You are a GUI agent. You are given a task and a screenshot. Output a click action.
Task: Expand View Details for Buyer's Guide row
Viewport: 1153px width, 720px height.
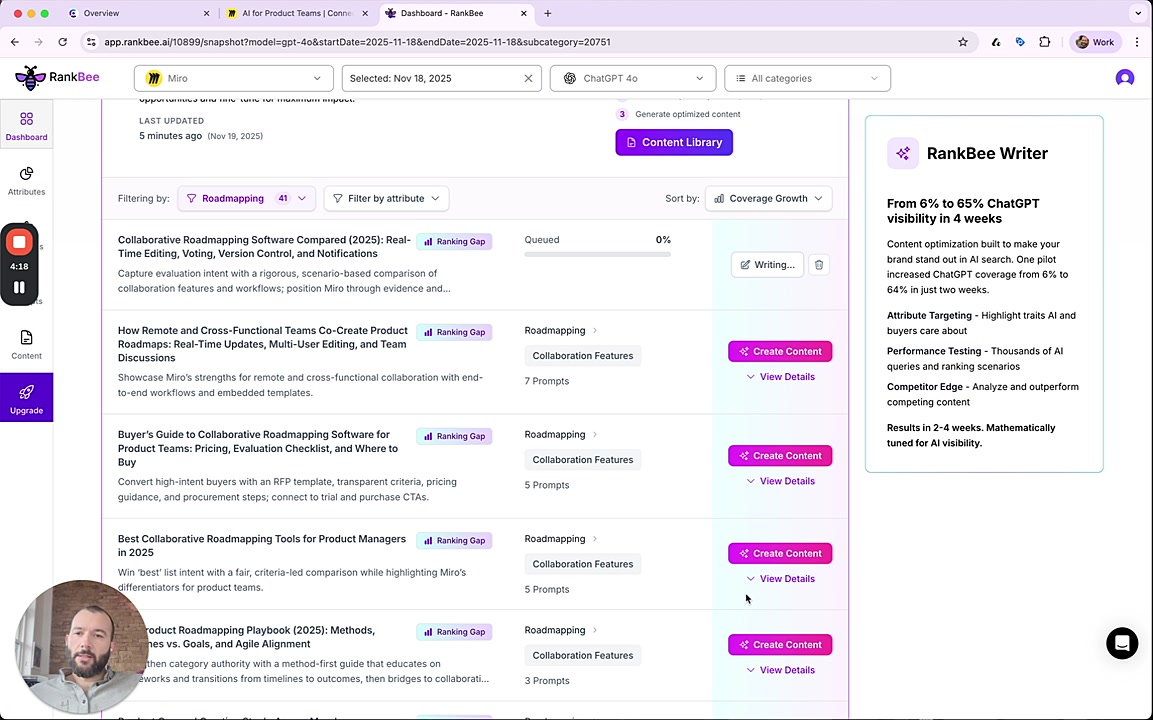click(780, 481)
